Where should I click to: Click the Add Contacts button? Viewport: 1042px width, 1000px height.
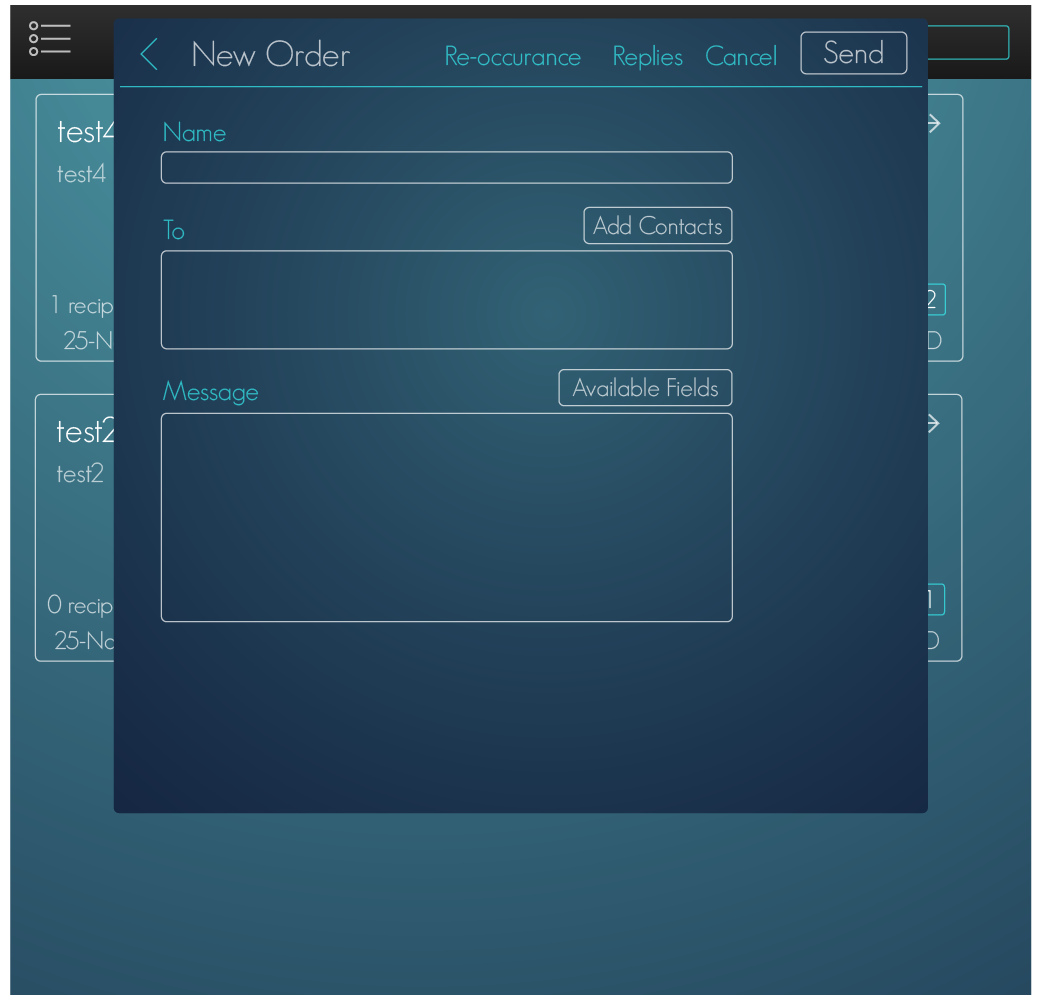657,226
